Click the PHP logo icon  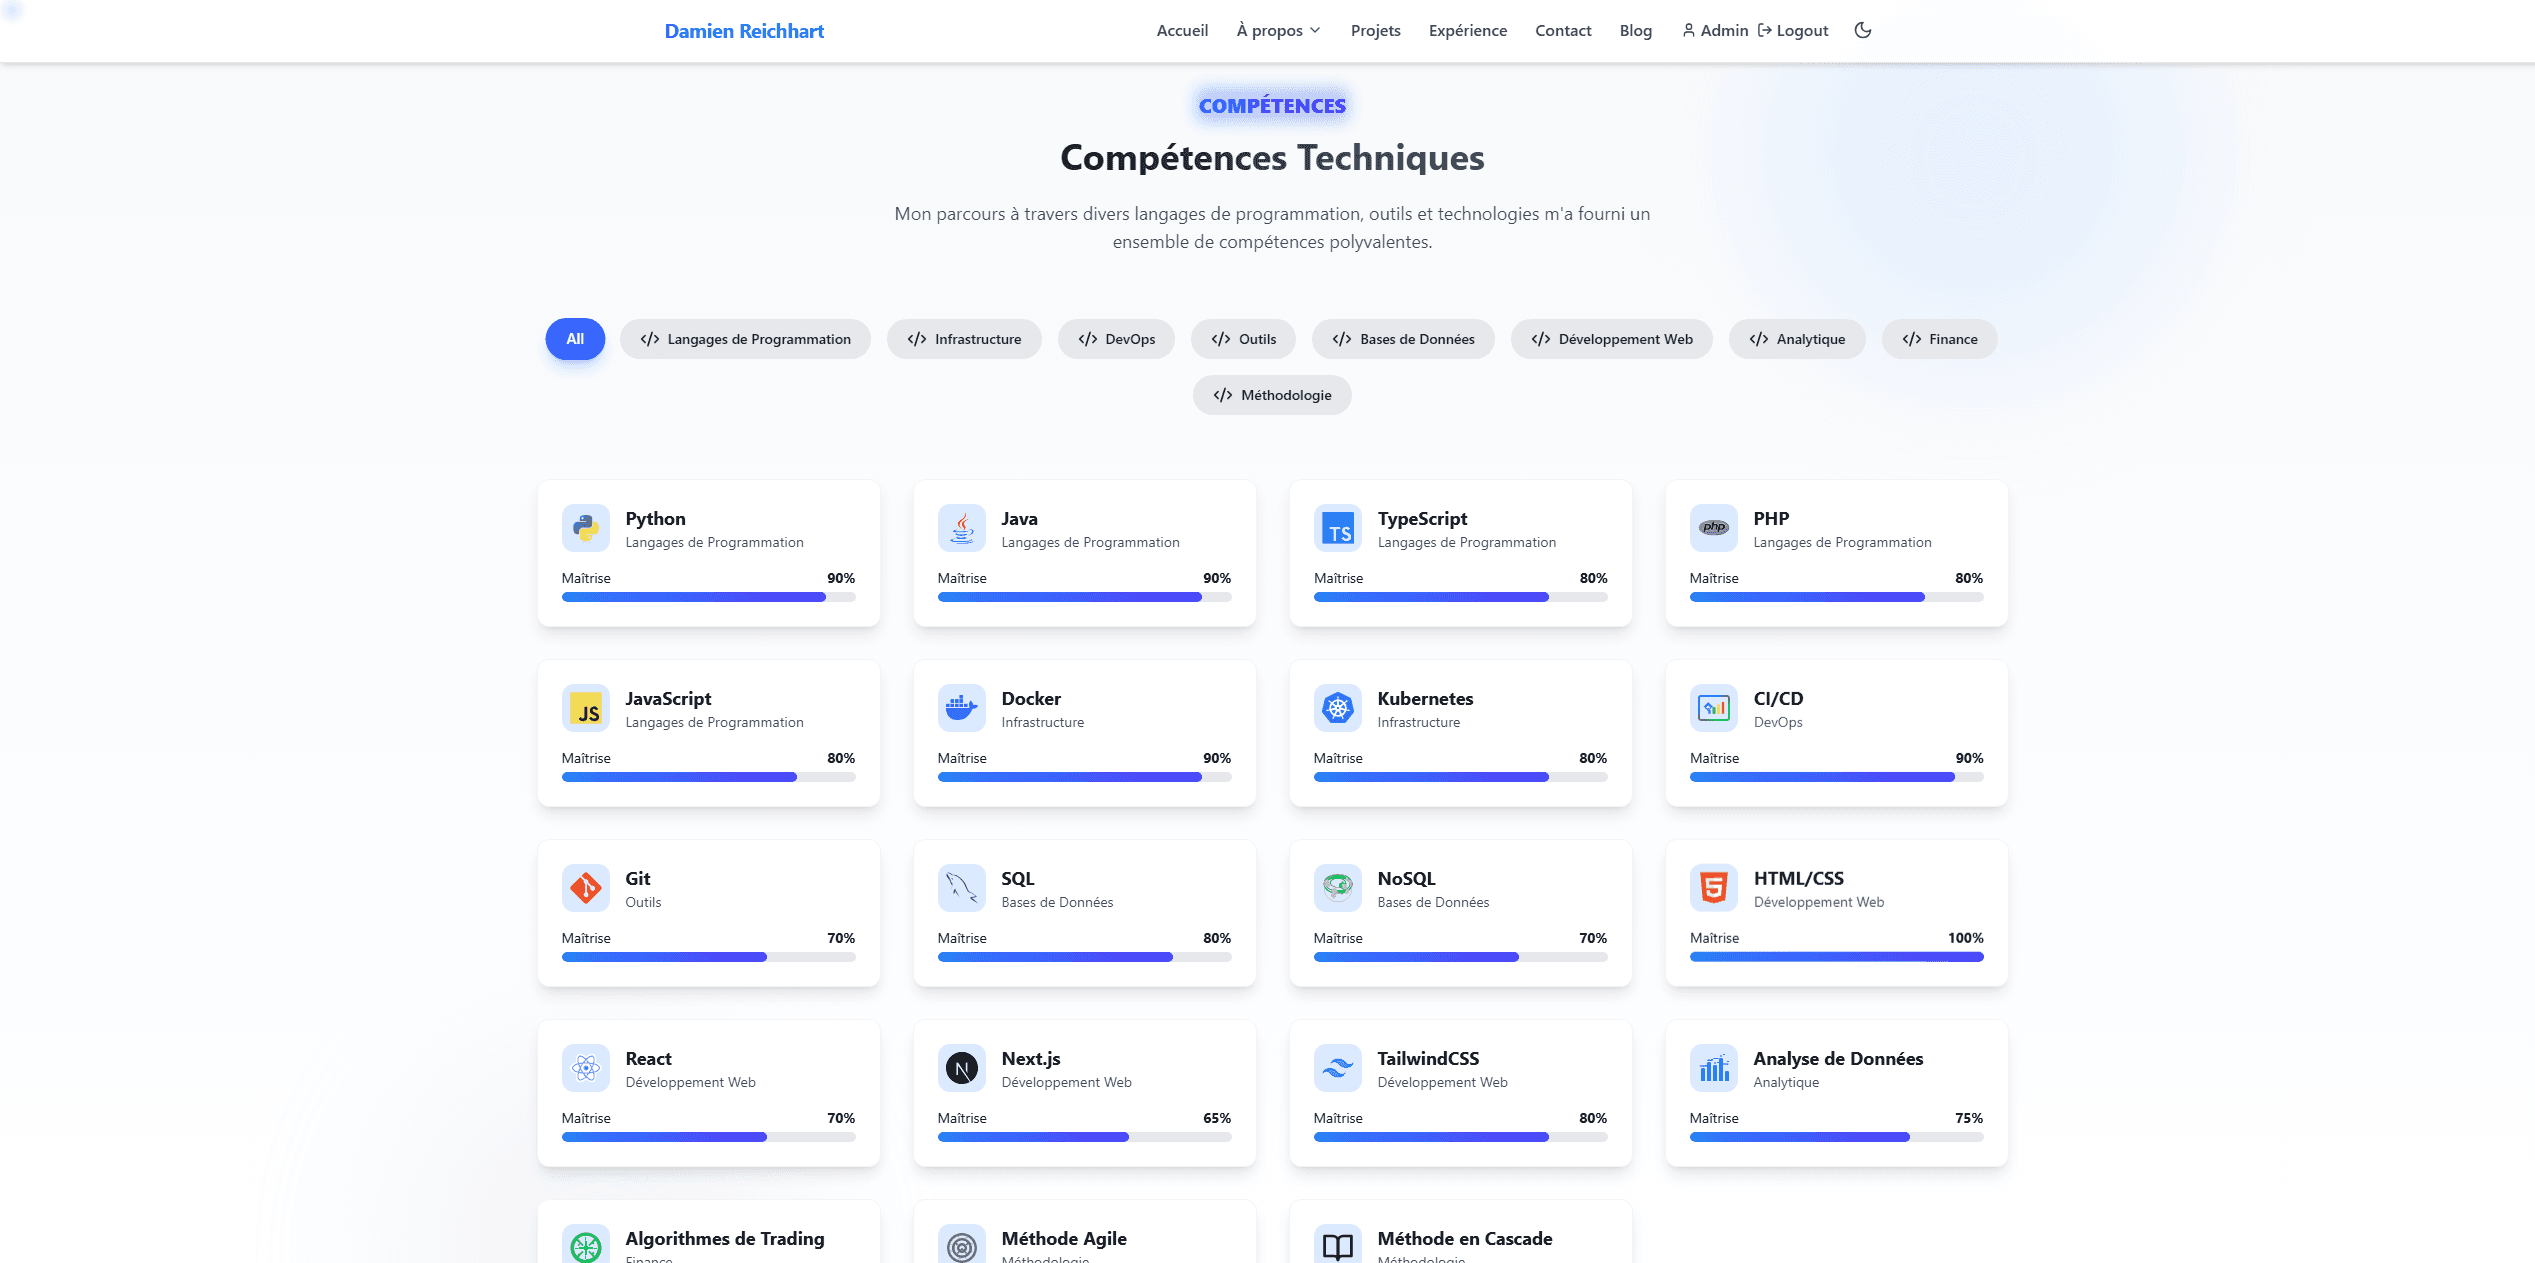tap(1713, 528)
